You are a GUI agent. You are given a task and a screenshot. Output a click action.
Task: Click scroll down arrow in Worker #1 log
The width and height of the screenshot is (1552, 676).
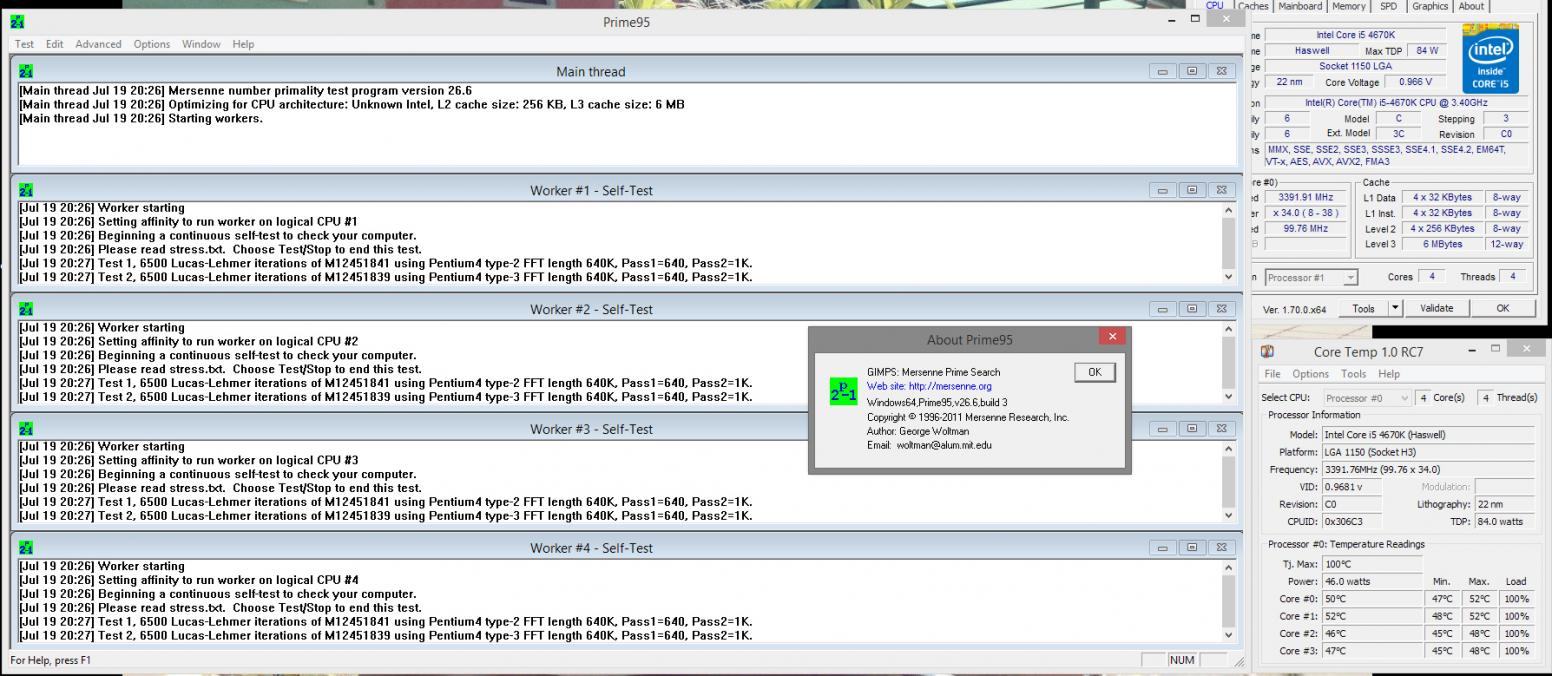tap(1229, 277)
